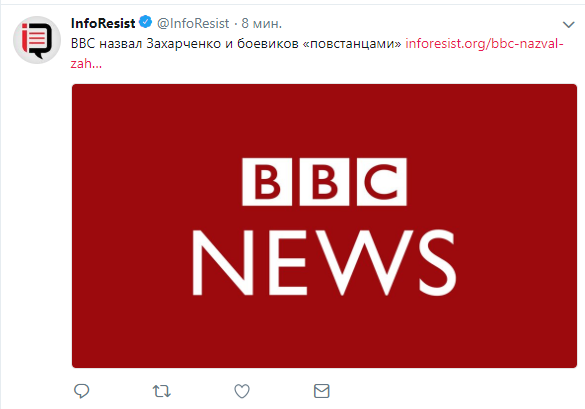Expand the tweet options chevron menu
The height and width of the screenshot is (409, 585).
[x=568, y=25]
